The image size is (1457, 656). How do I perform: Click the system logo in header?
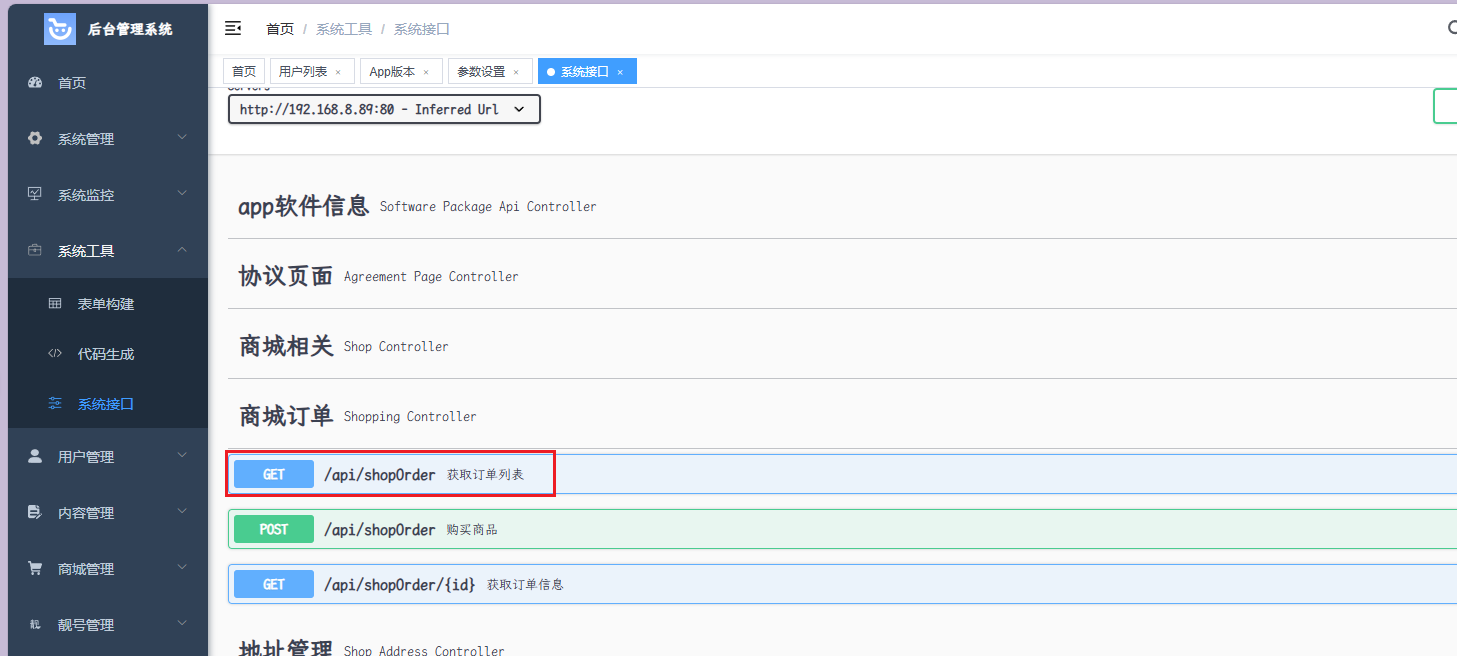click(60, 29)
